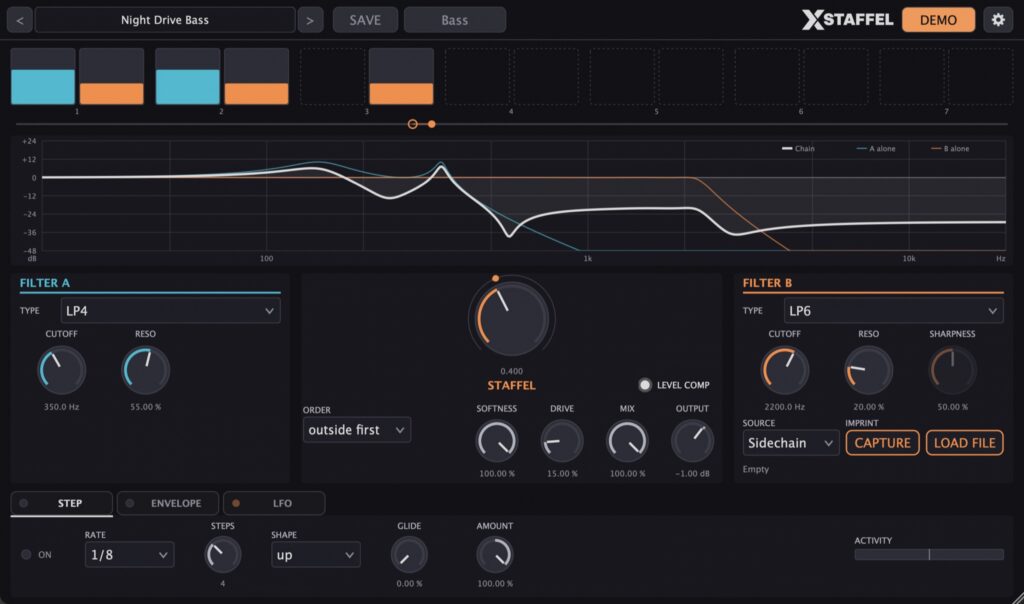This screenshot has height=604, width=1024.
Task: Go to the previous preset arrow
Action: [20, 20]
